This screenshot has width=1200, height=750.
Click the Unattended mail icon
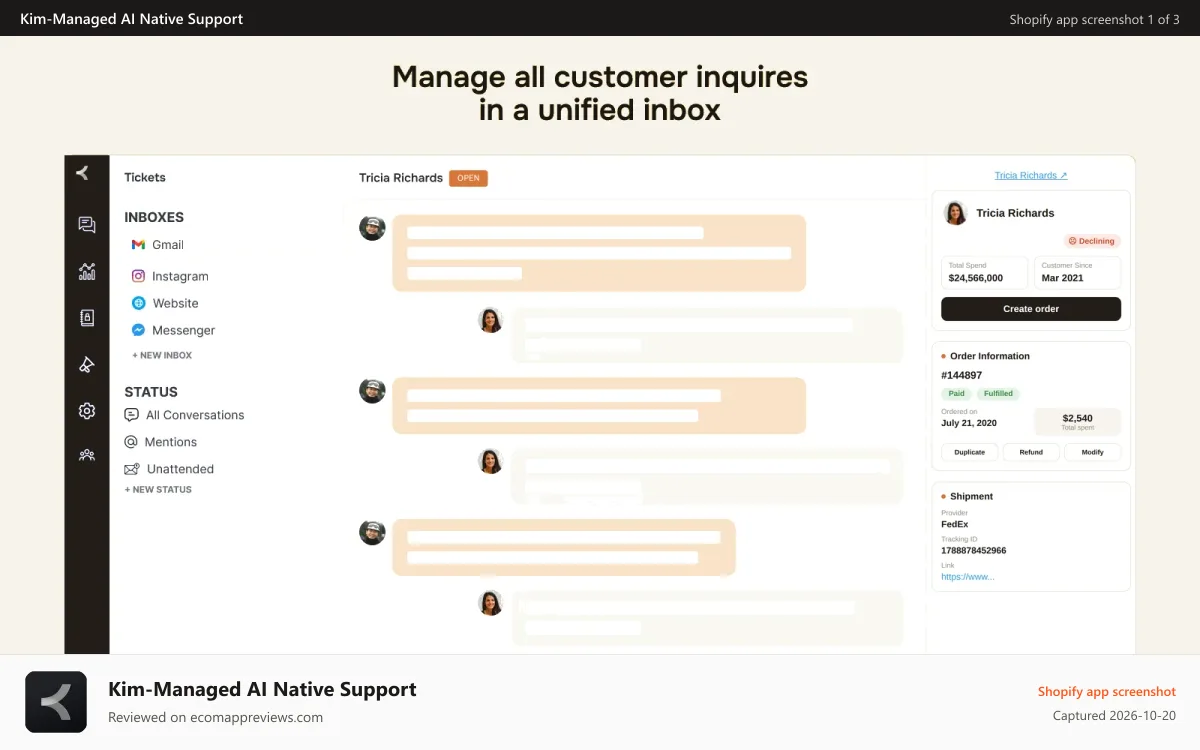click(x=131, y=469)
